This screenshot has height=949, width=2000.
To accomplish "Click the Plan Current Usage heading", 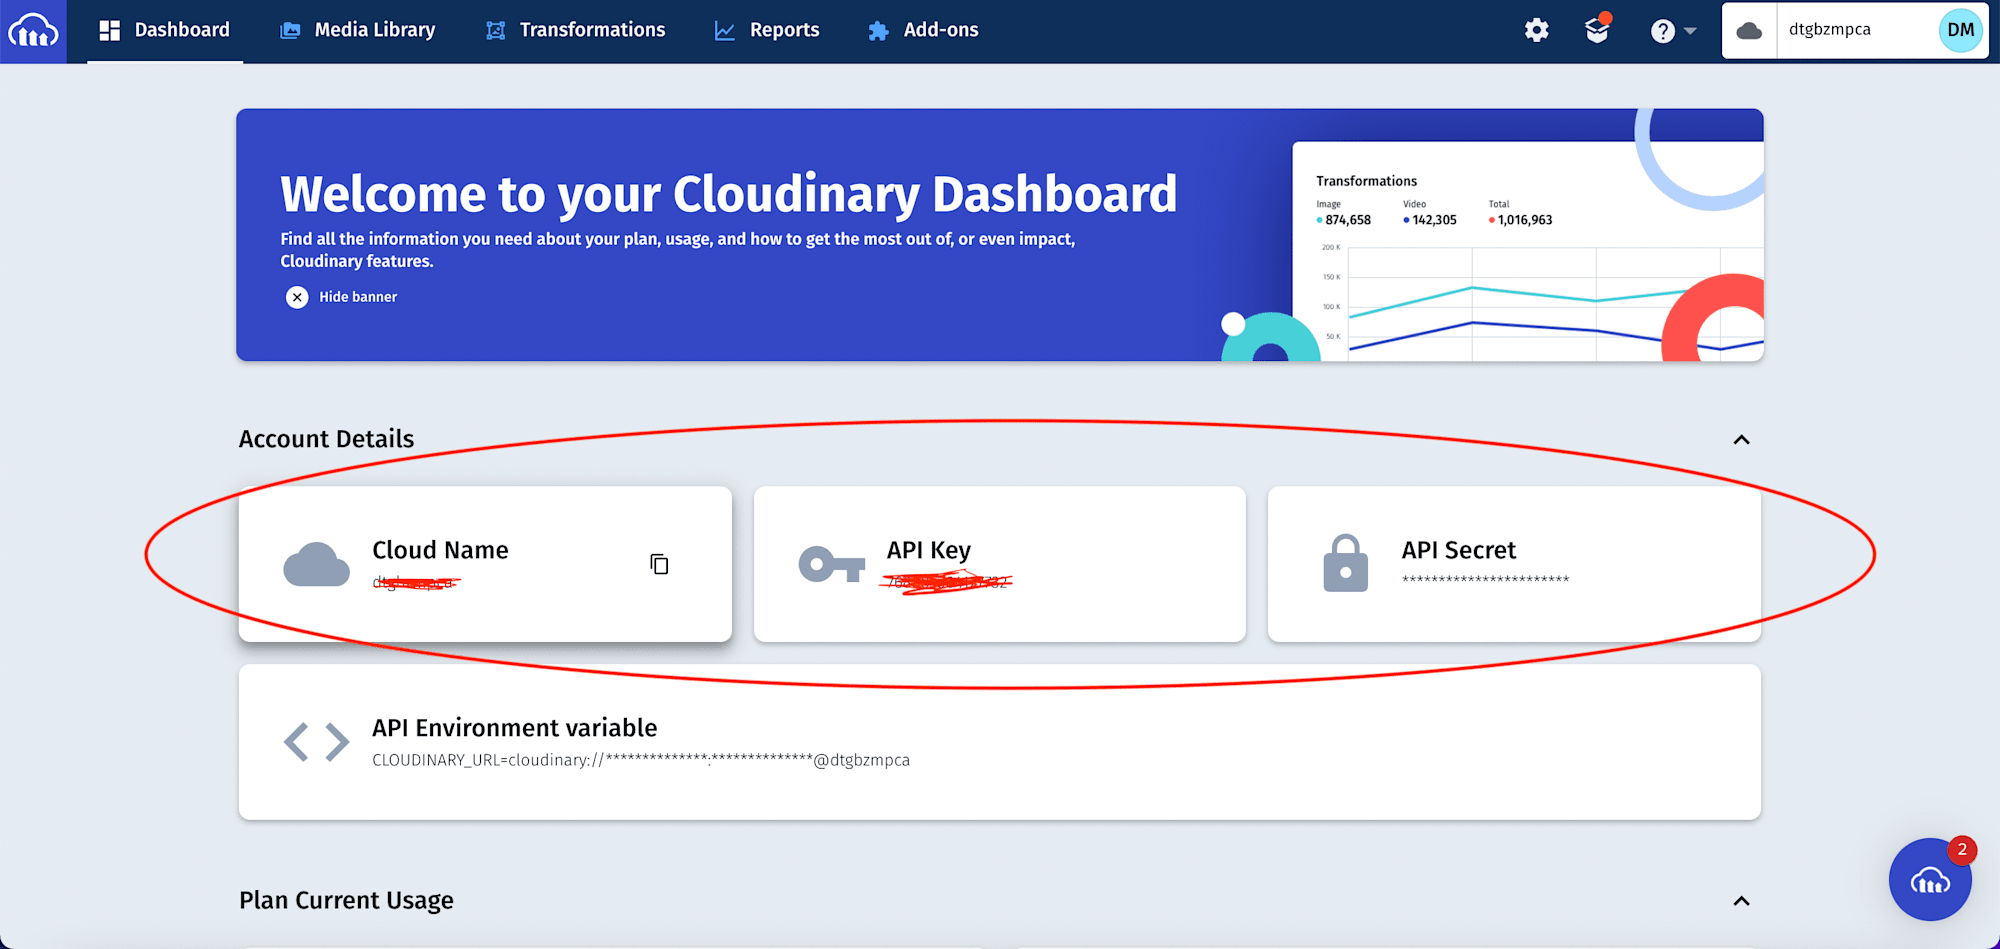I will (346, 900).
